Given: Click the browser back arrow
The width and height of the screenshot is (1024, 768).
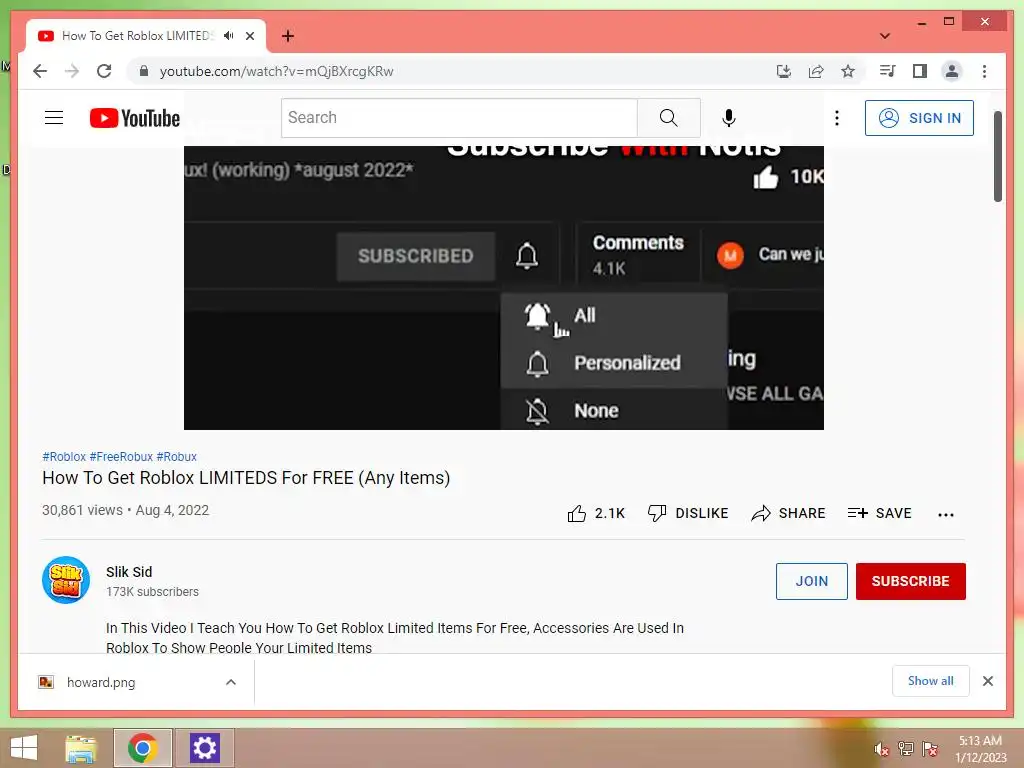Looking at the screenshot, I should (40, 71).
